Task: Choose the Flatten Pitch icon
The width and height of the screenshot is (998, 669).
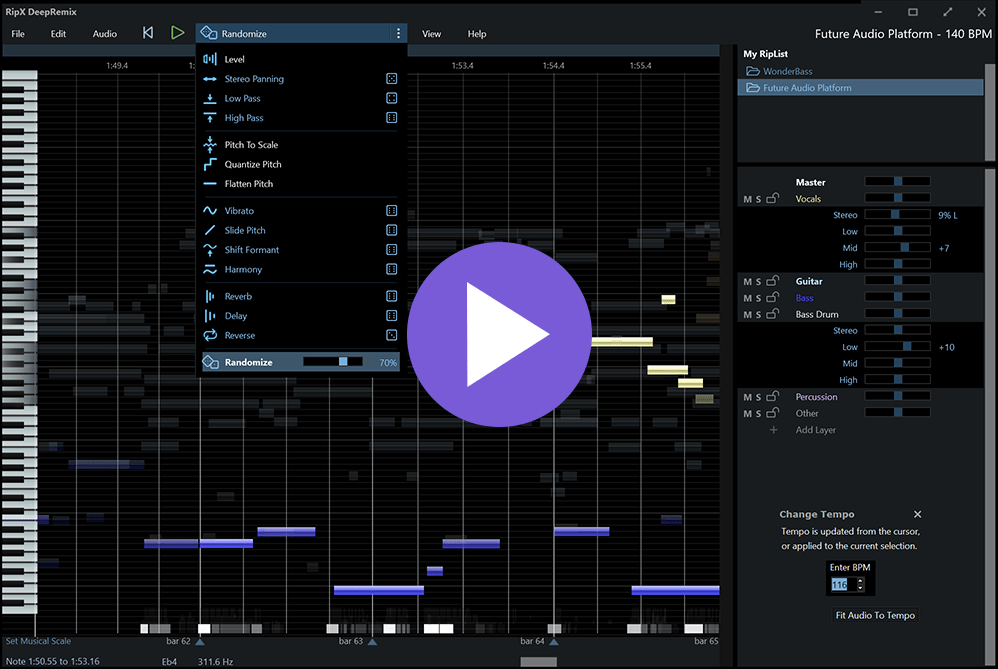Action: pos(210,183)
